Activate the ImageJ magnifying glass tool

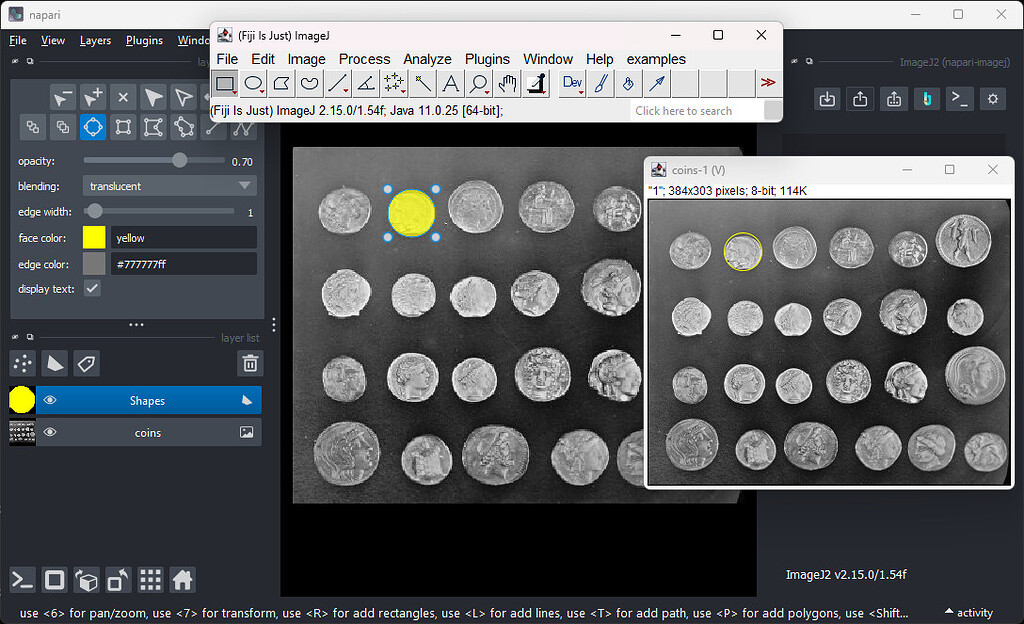[x=478, y=84]
